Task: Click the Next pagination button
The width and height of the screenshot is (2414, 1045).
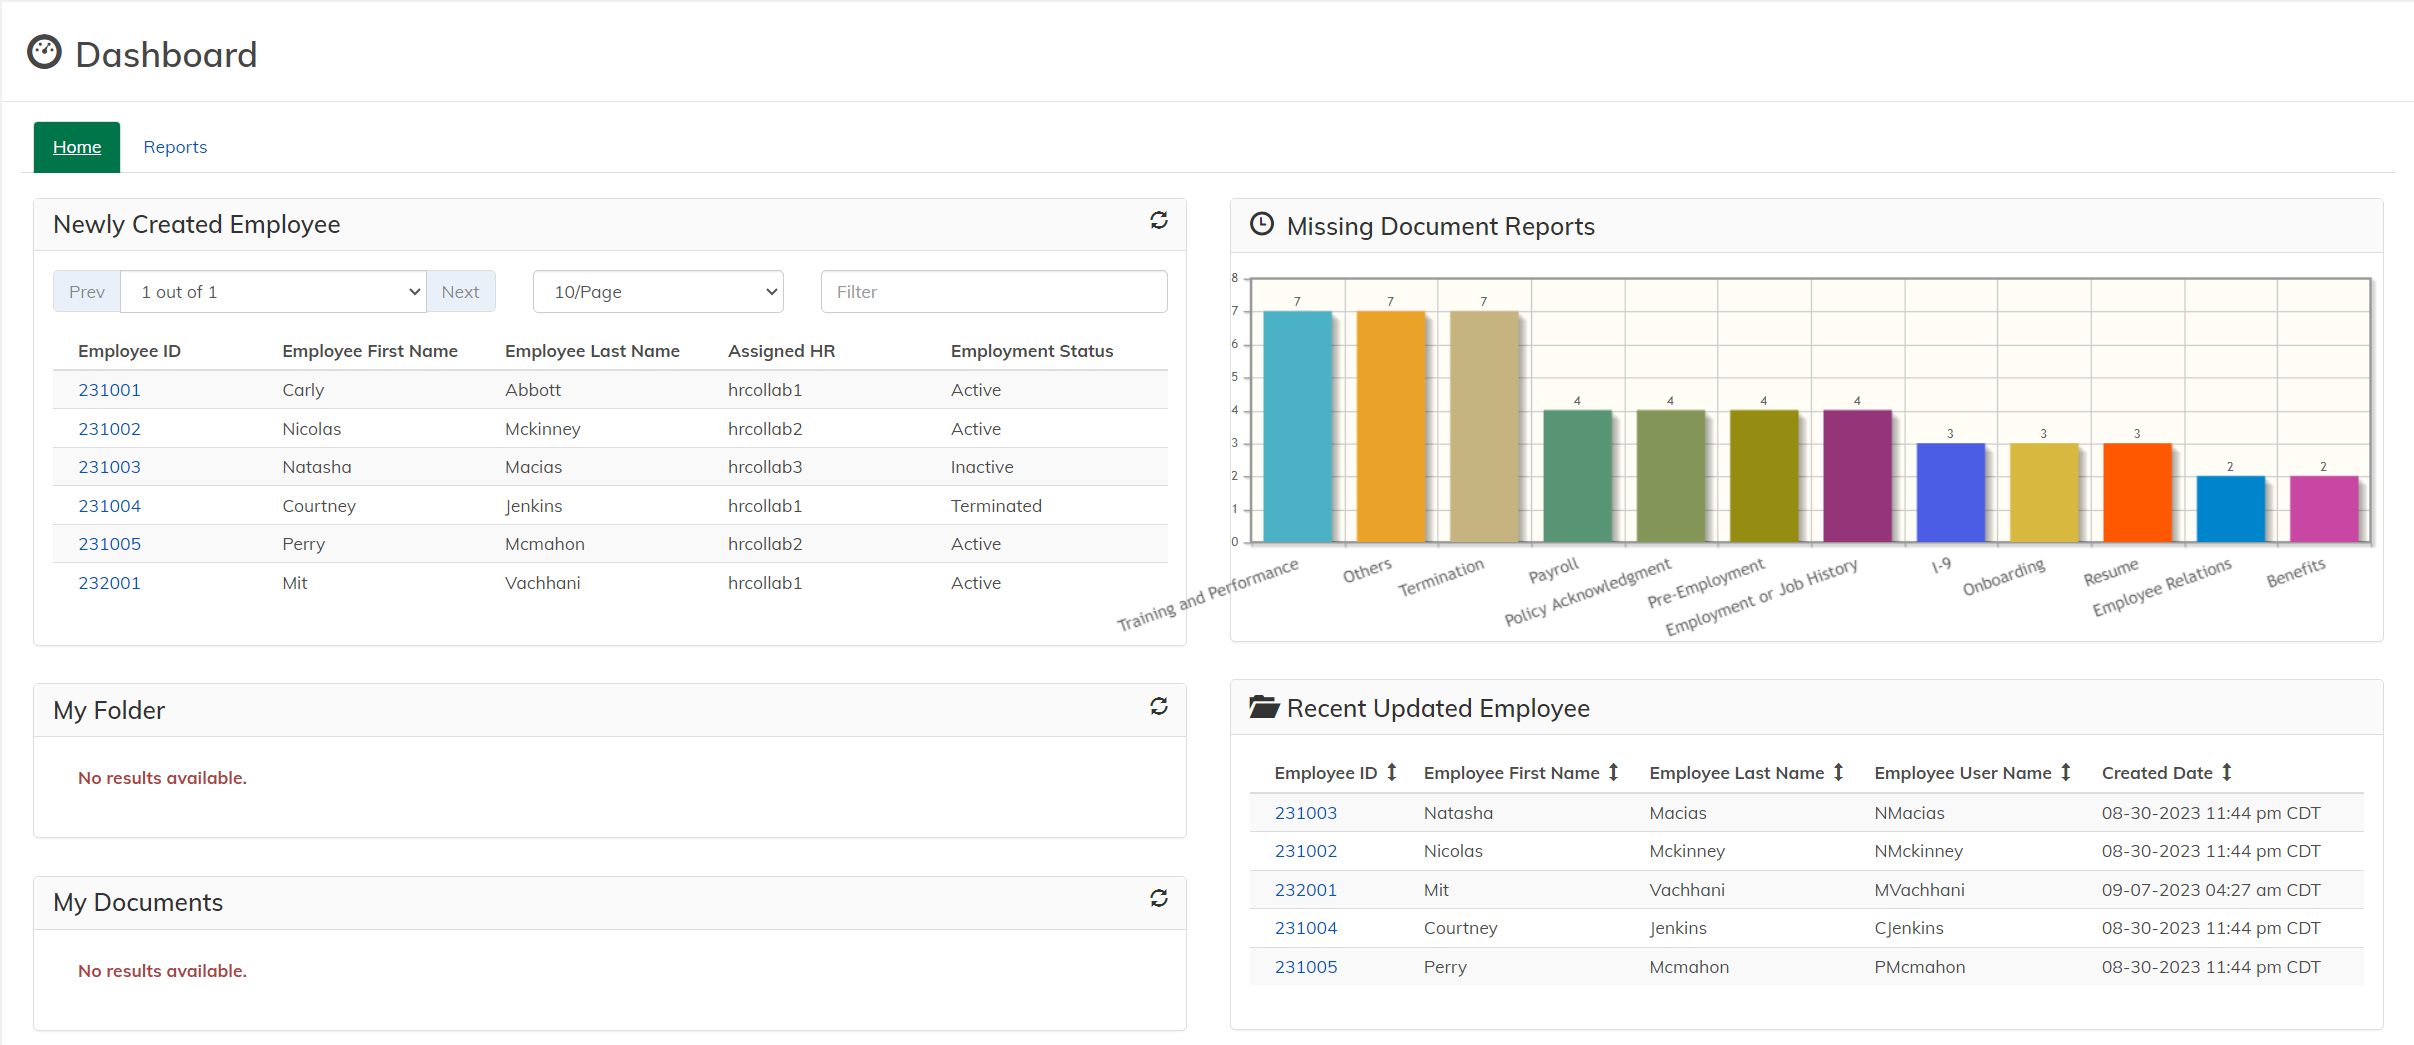Action: pyautogui.click(x=460, y=291)
